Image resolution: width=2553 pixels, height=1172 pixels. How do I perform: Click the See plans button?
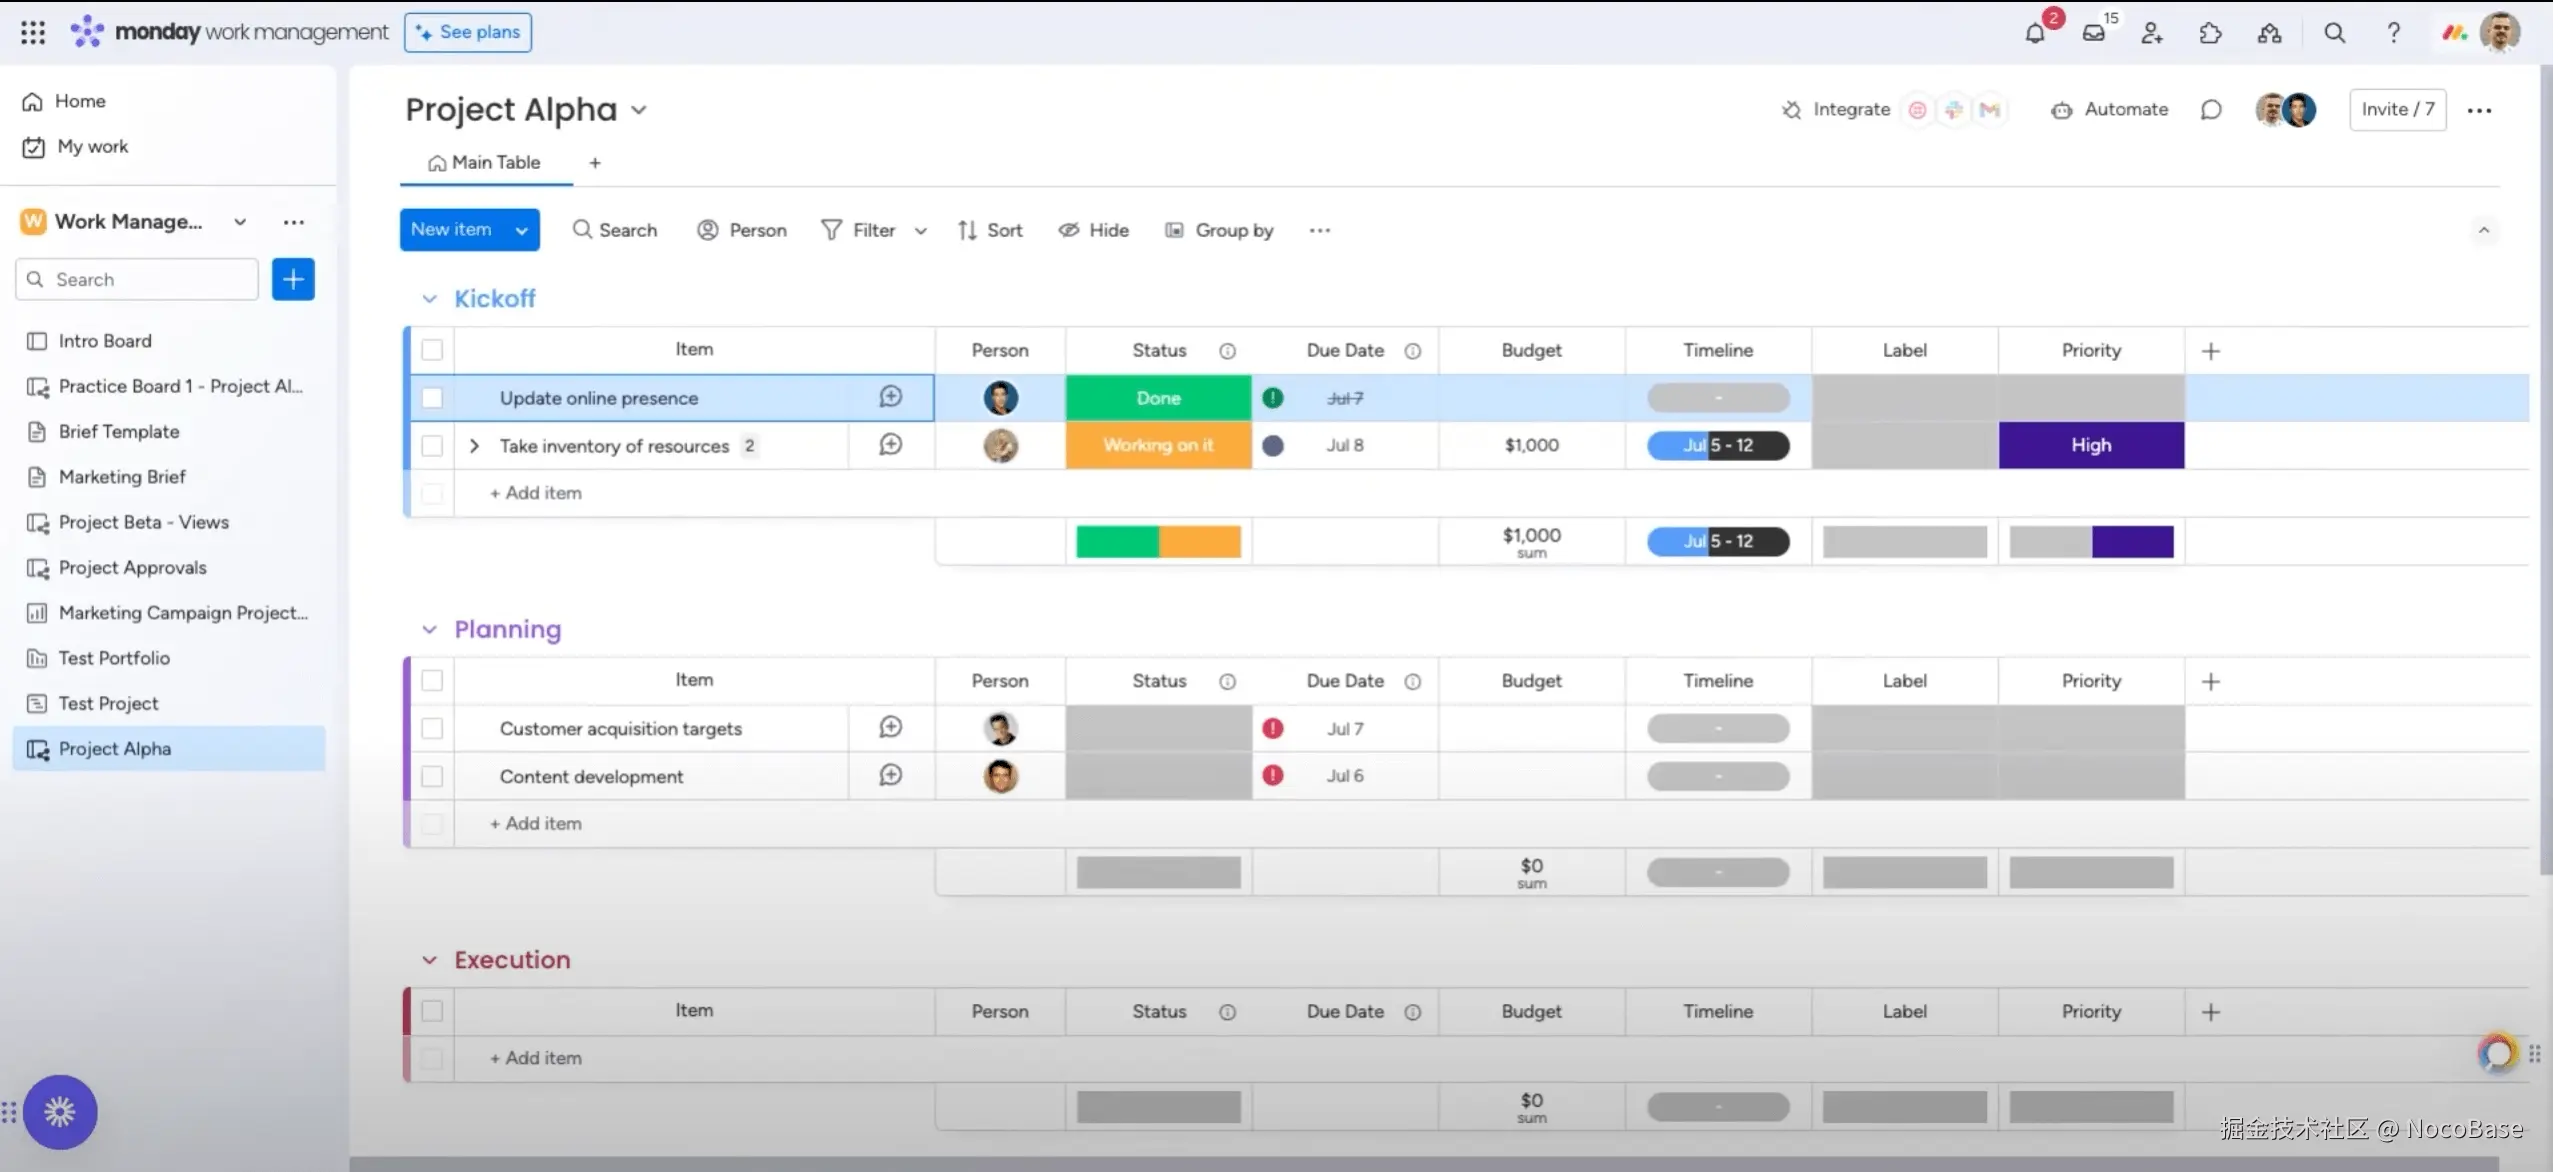468,32
